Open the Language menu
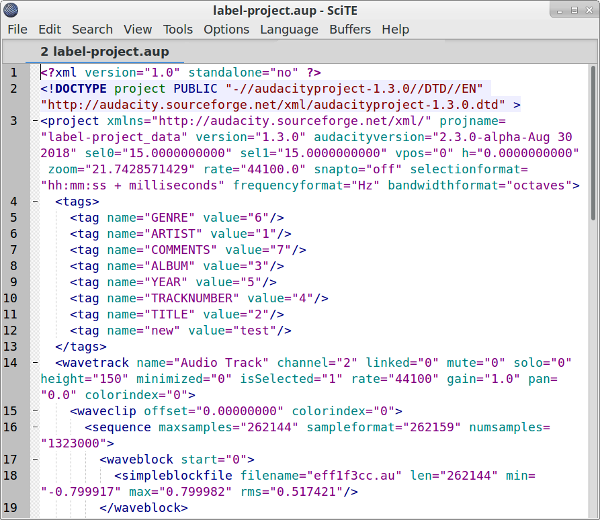 point(289,29)
